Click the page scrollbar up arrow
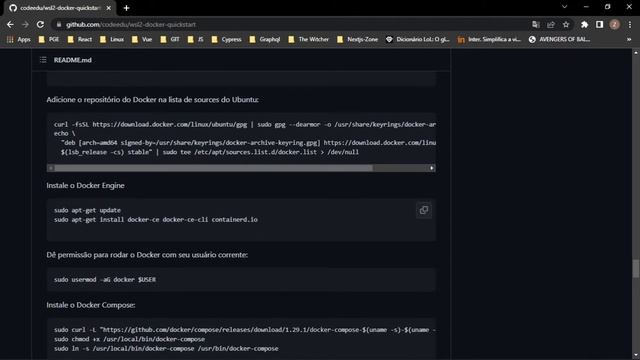 (636, 53)
